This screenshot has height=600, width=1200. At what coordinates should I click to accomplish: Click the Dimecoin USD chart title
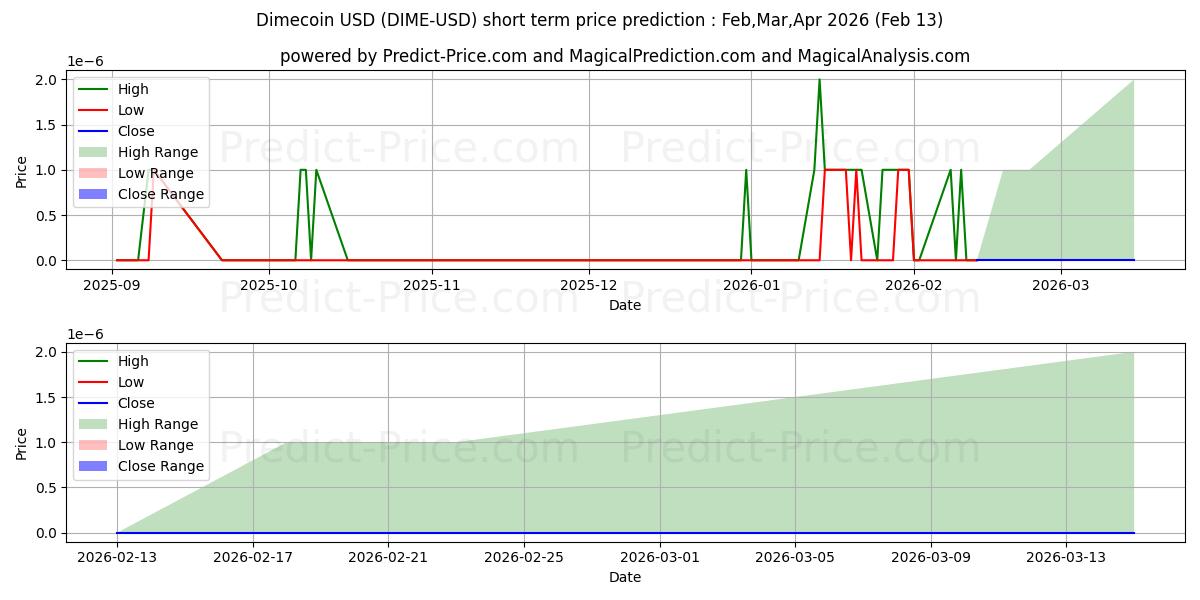tap(599, 20)
